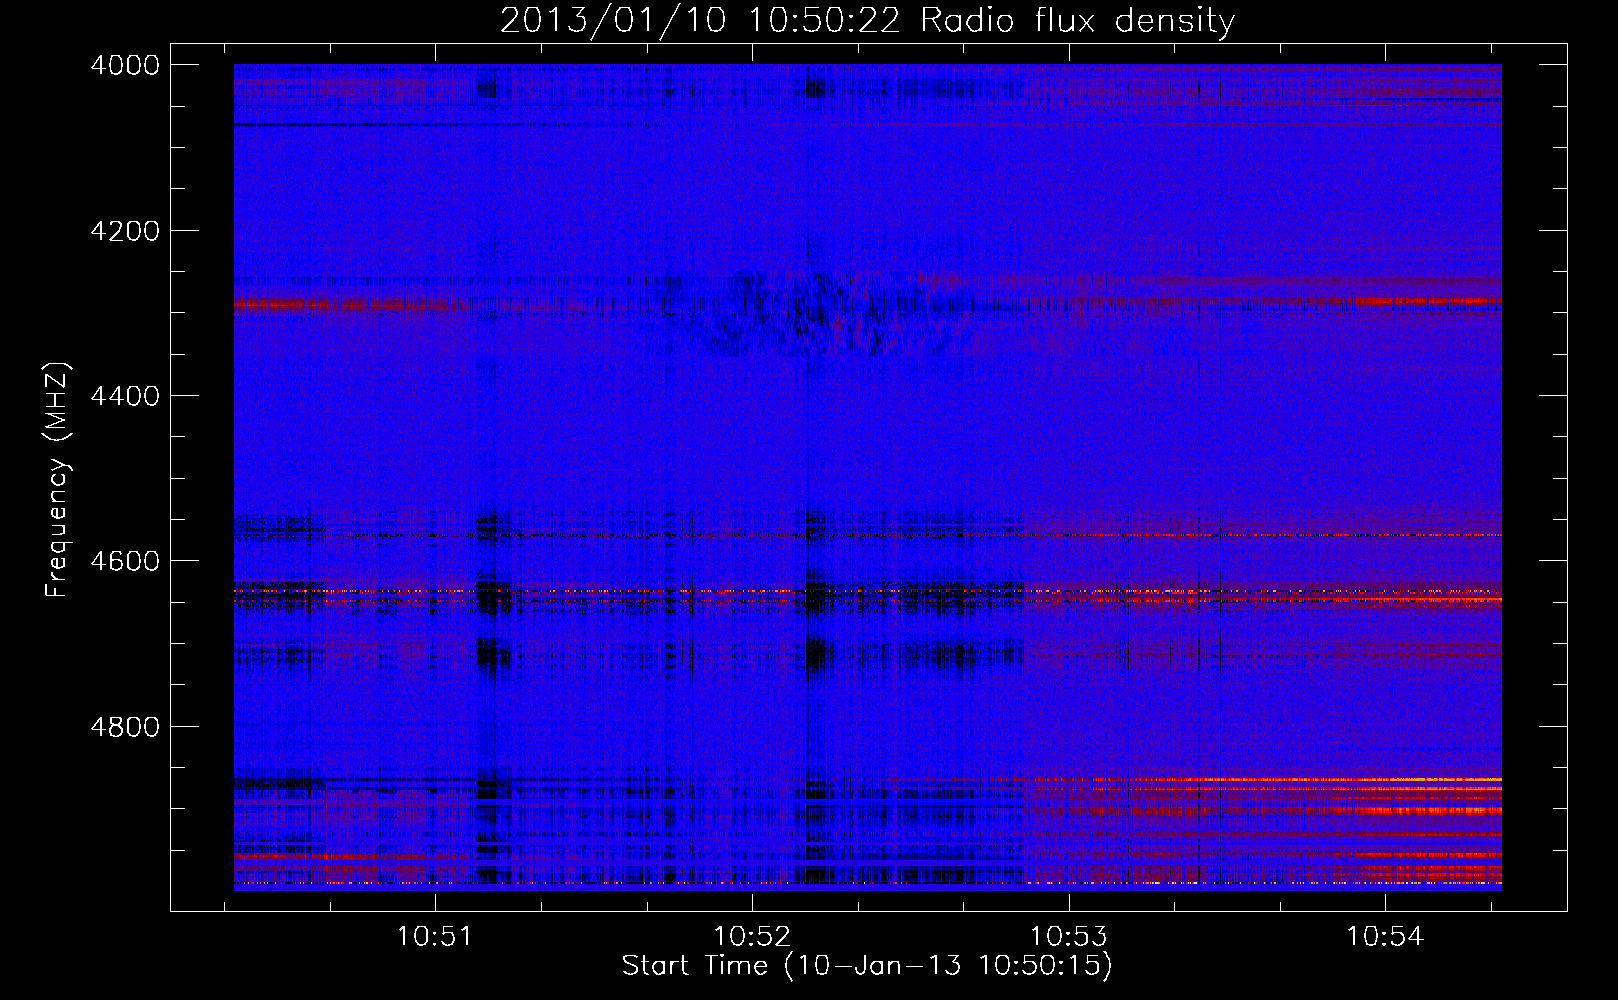The width and height of the screenshot is (1618, 1000).
Task: Select the 4200 frequency tick label
Action: tap(125, 231)
